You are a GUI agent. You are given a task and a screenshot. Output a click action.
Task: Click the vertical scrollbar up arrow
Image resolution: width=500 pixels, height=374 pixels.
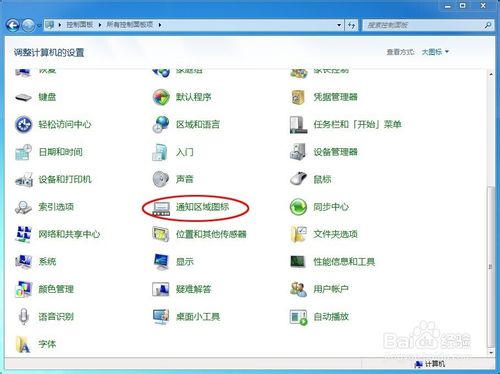coord(491,74)
